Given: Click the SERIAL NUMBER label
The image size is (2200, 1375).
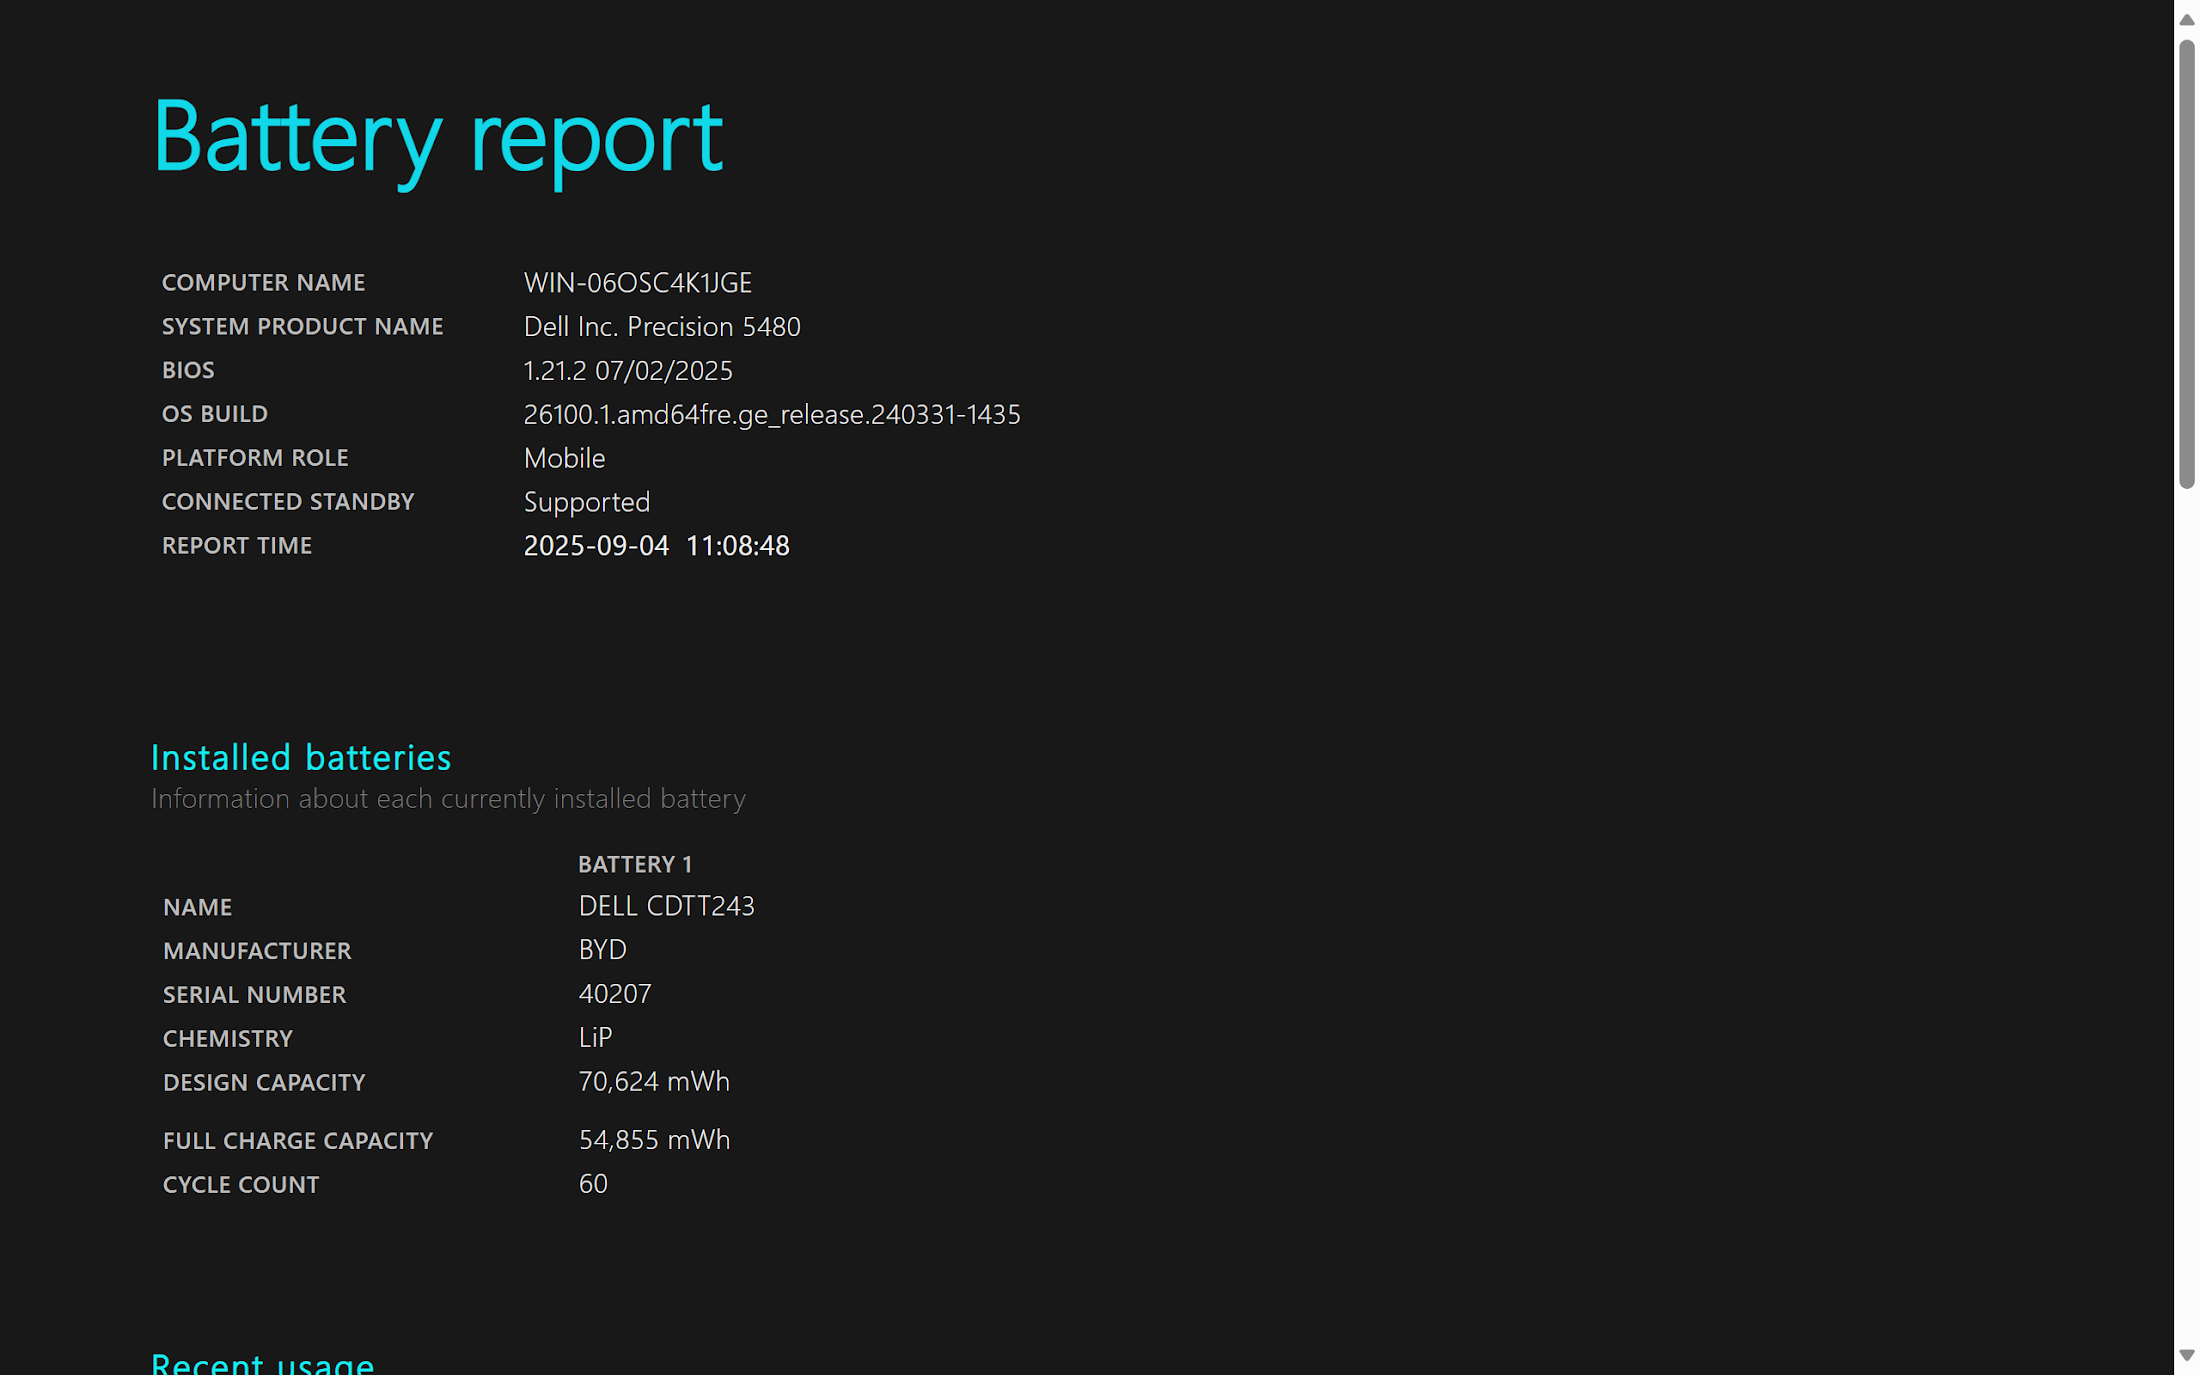Looking at the screenshot, I should click(254, 996).
